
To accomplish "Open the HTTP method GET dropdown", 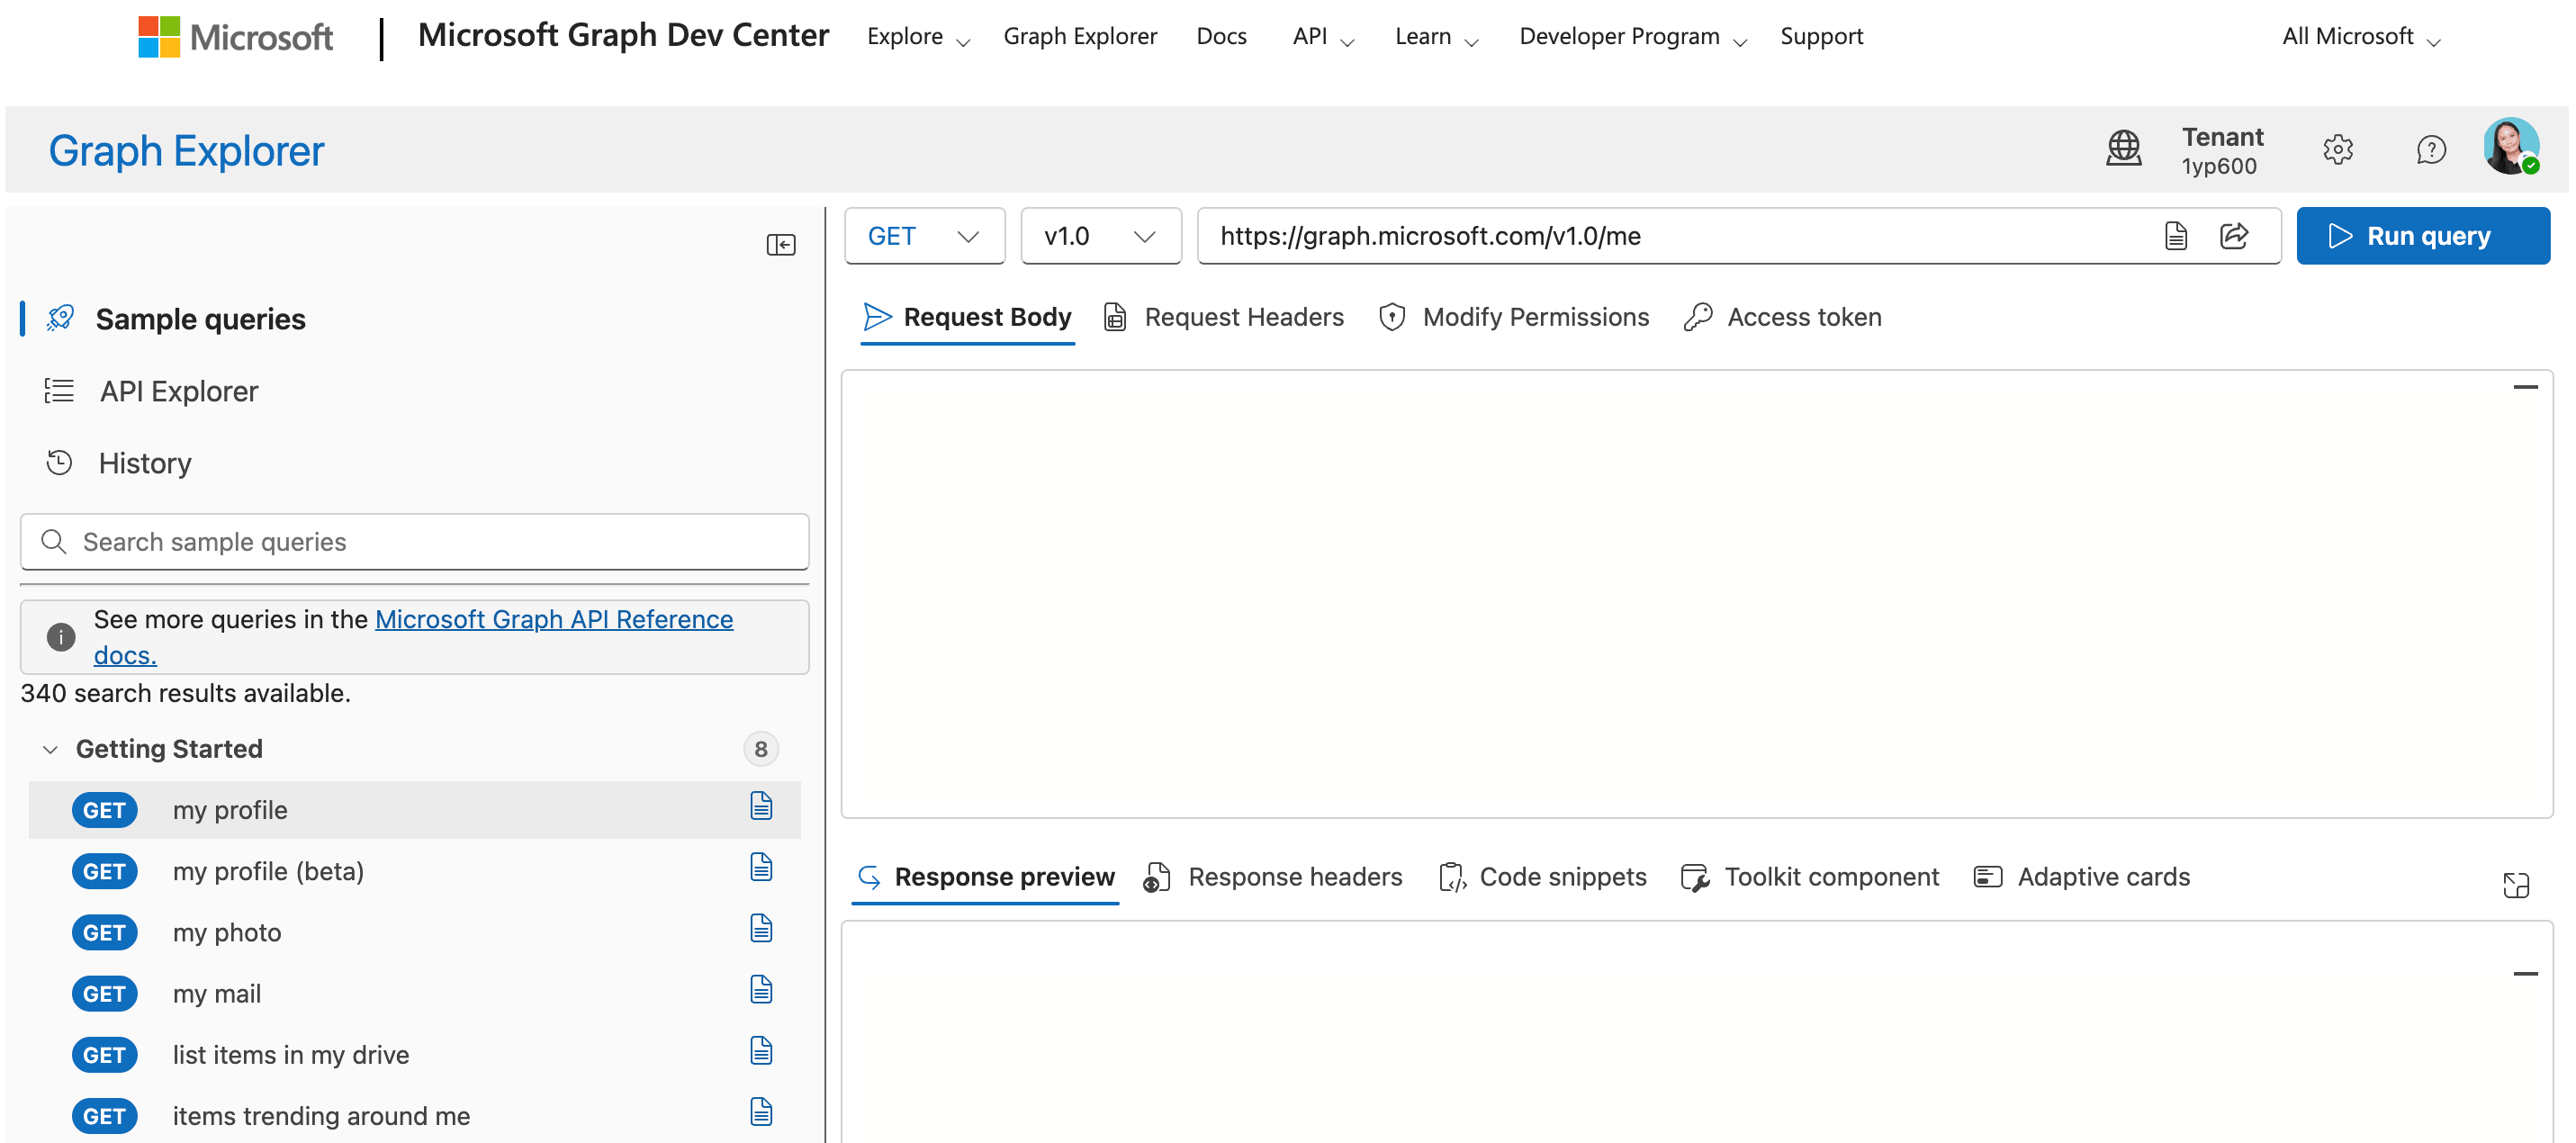I will point(924,236).
